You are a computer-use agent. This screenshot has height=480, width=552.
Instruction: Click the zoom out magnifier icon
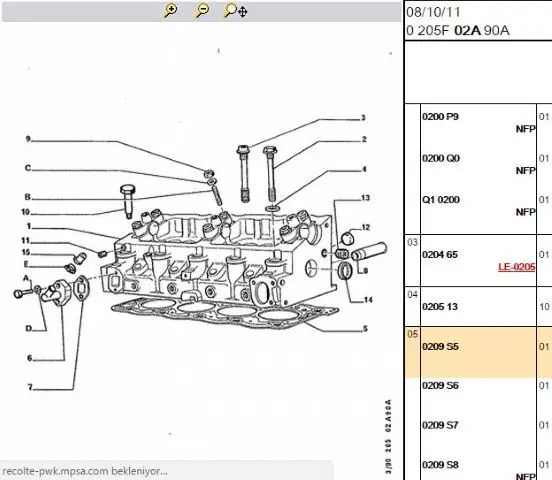pos(202,11)
